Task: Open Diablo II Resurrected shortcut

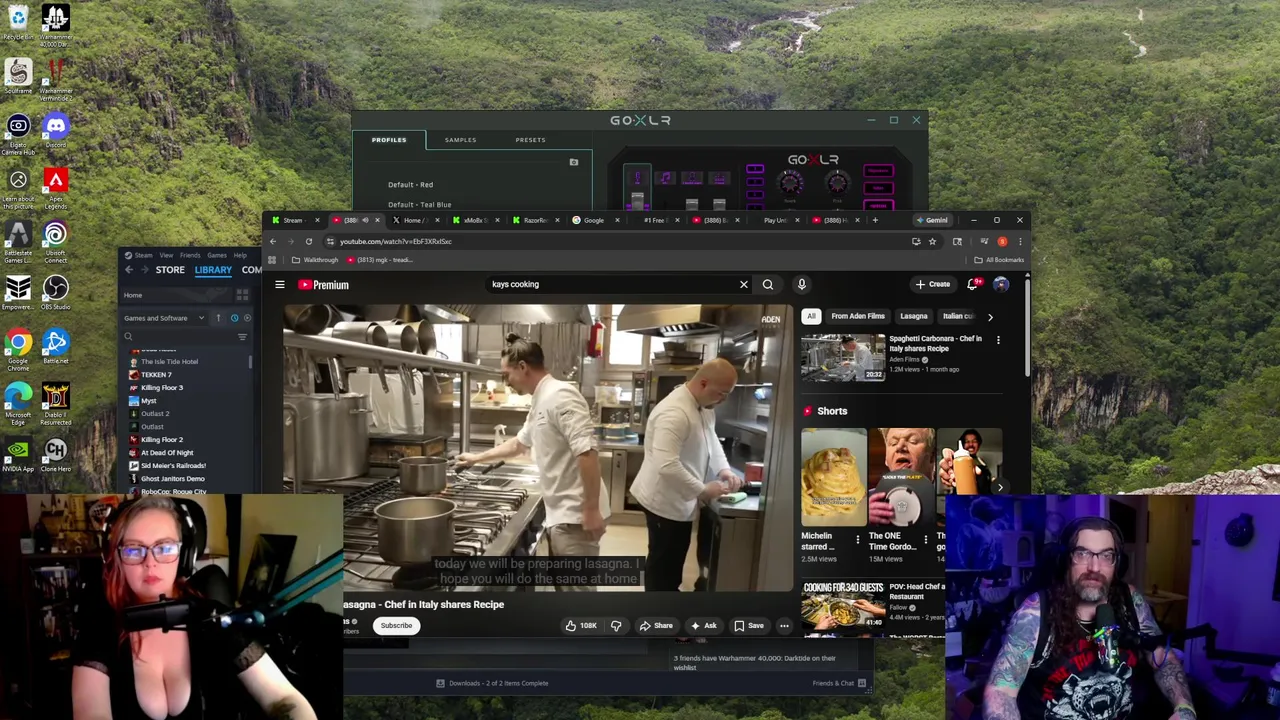Action: click(x=55, y=403)
